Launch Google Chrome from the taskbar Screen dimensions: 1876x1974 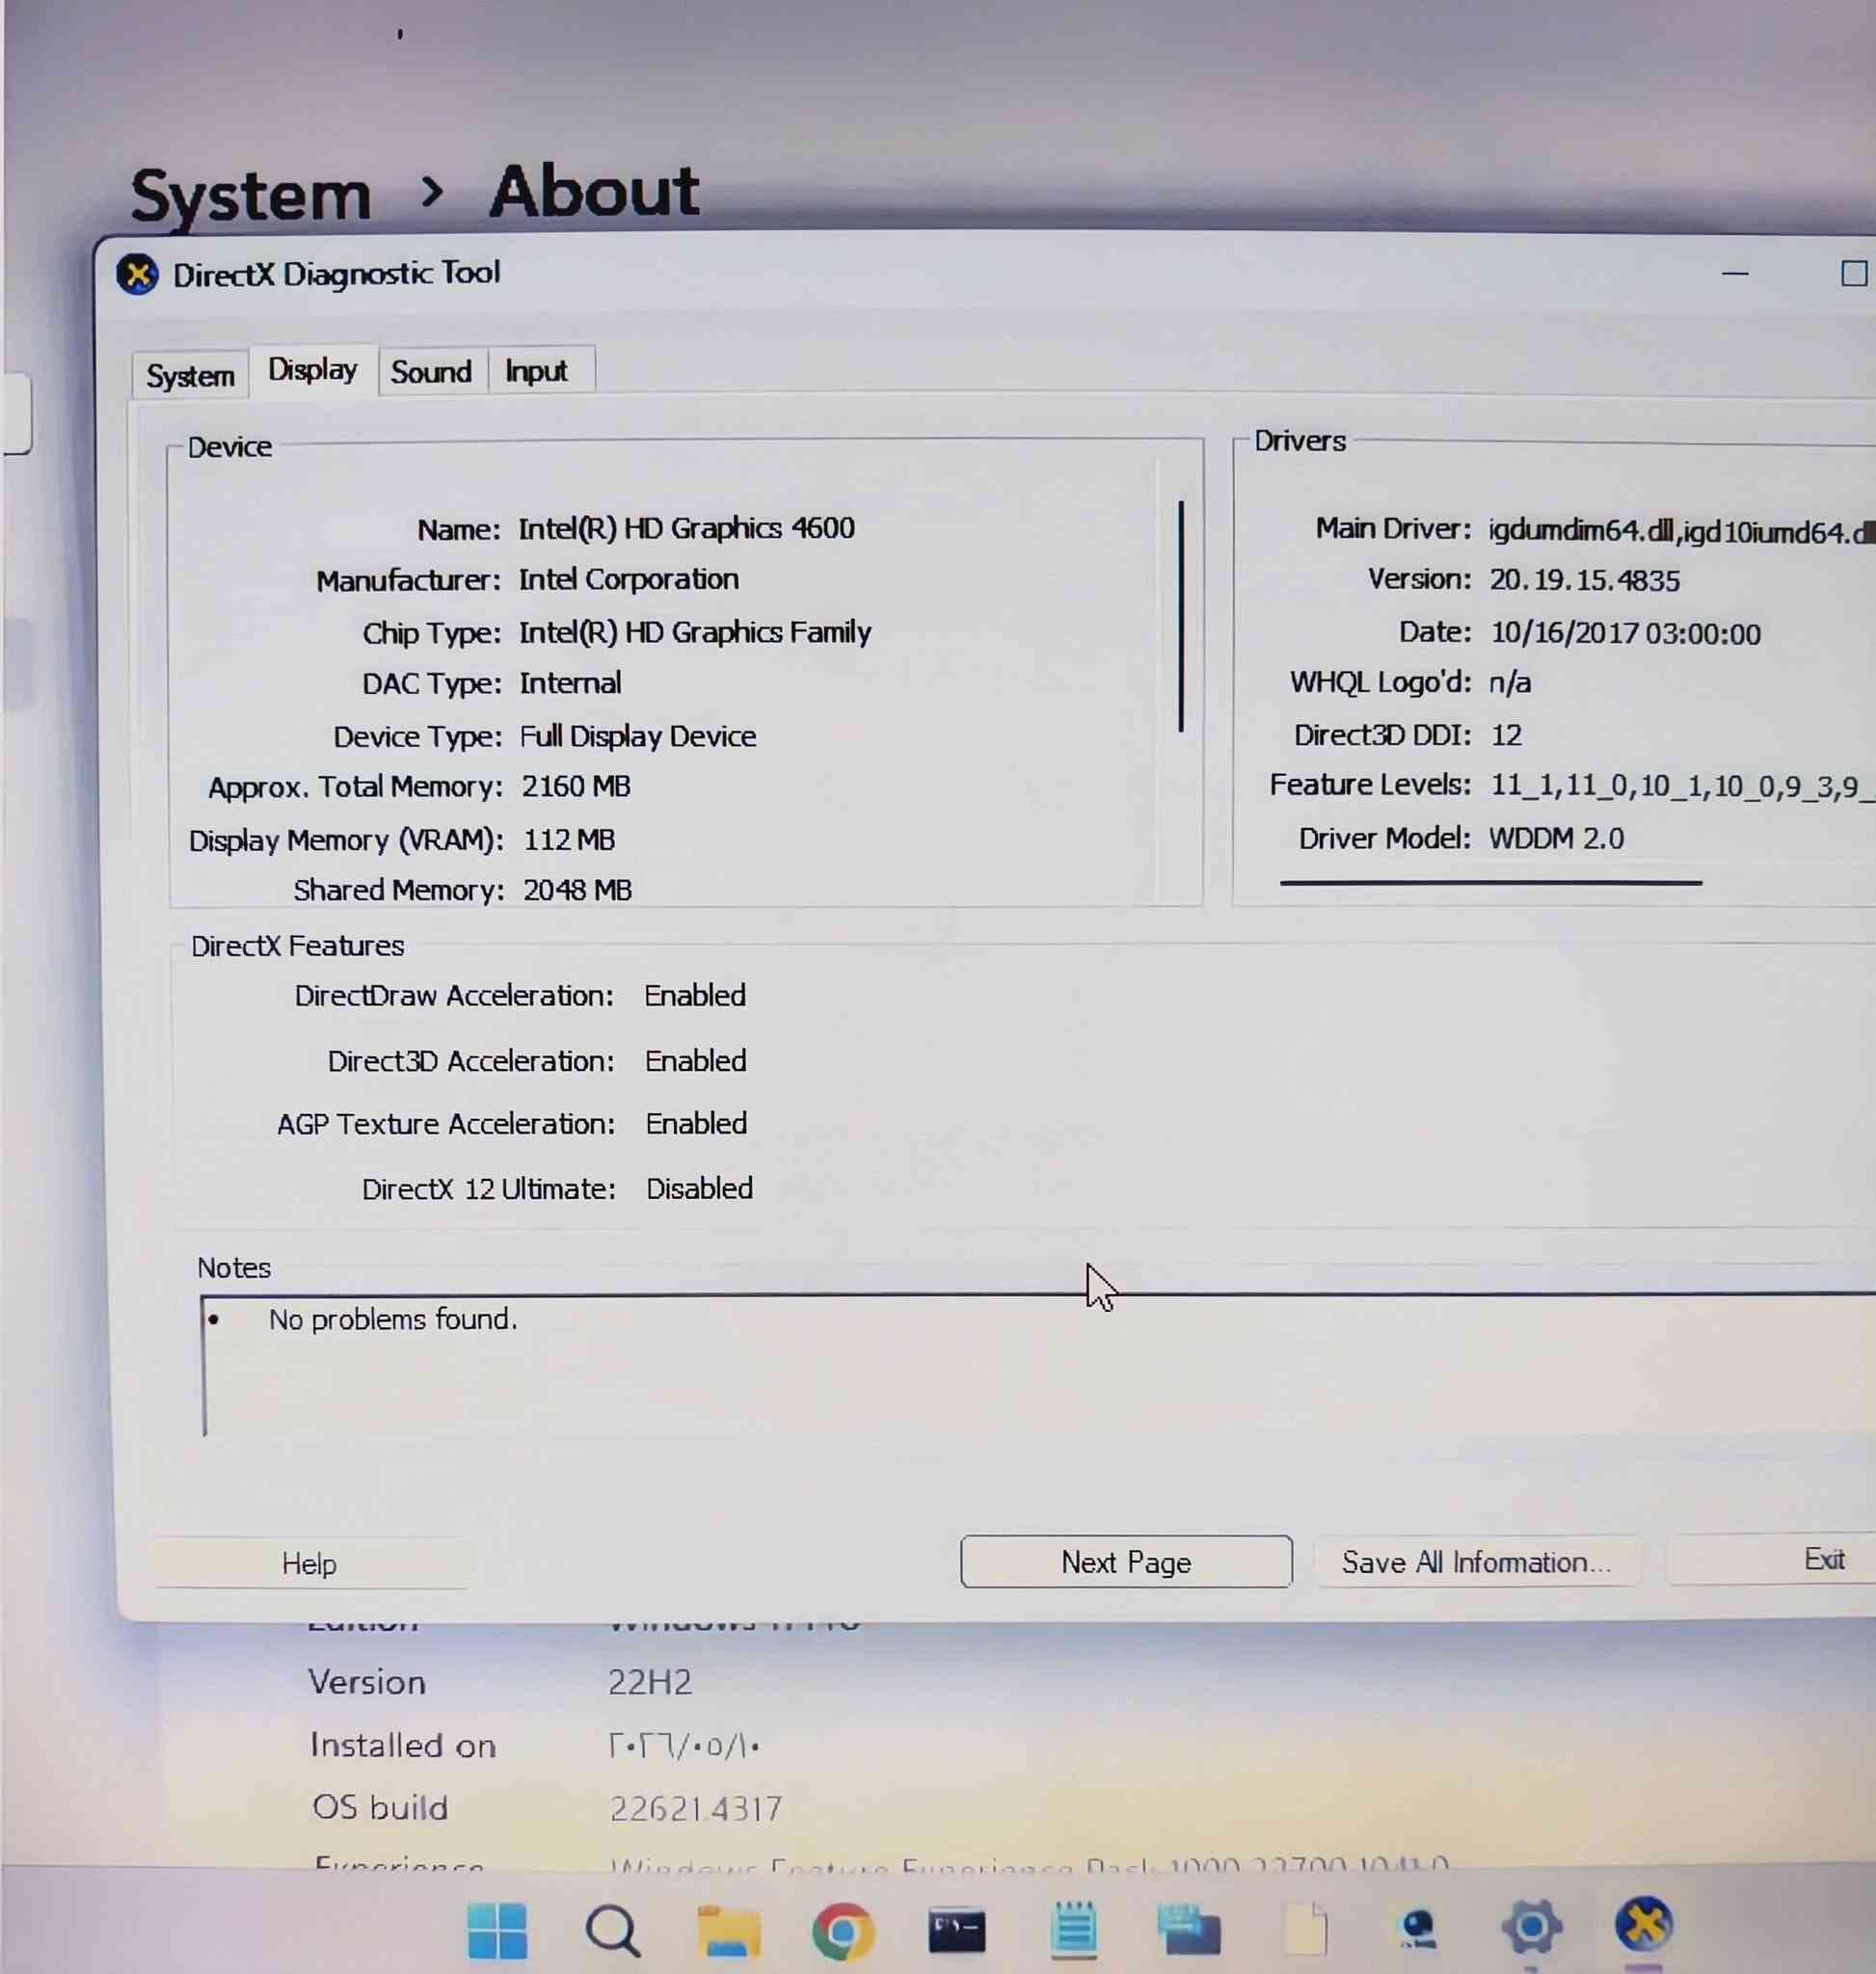843,1931
